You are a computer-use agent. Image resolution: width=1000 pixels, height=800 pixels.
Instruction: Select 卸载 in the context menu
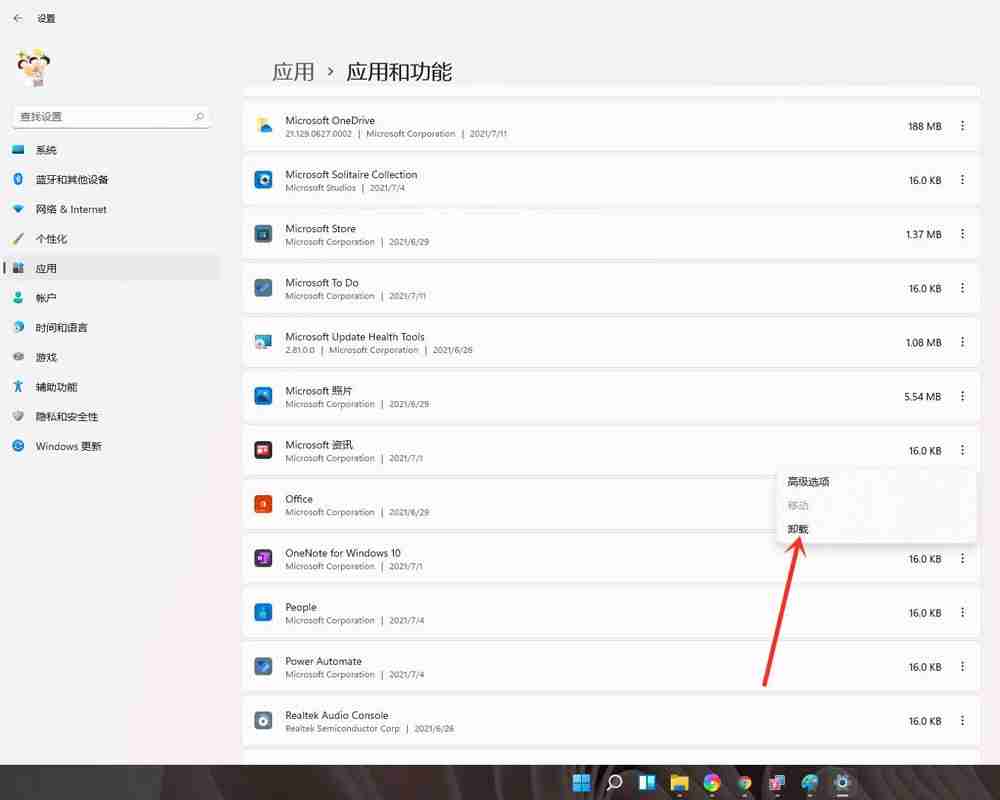click(x=798, y=529)
